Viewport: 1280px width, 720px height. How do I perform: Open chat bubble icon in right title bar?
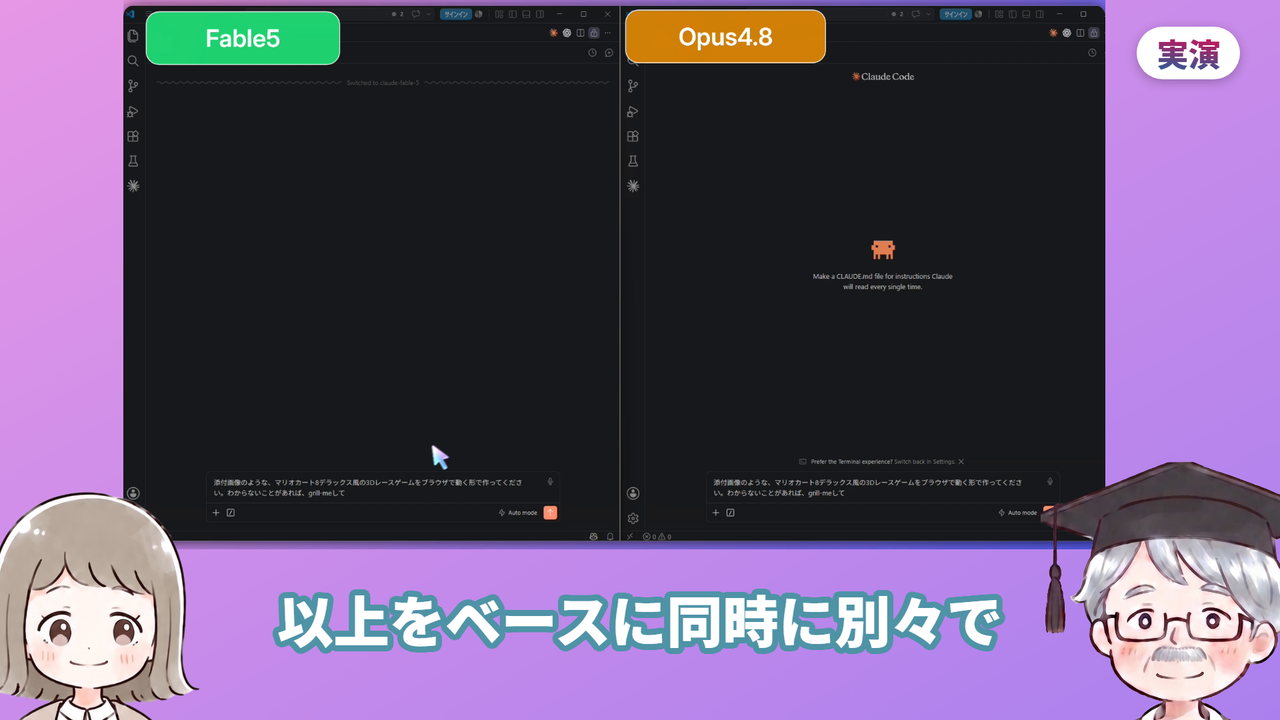[x=916, y=14]
